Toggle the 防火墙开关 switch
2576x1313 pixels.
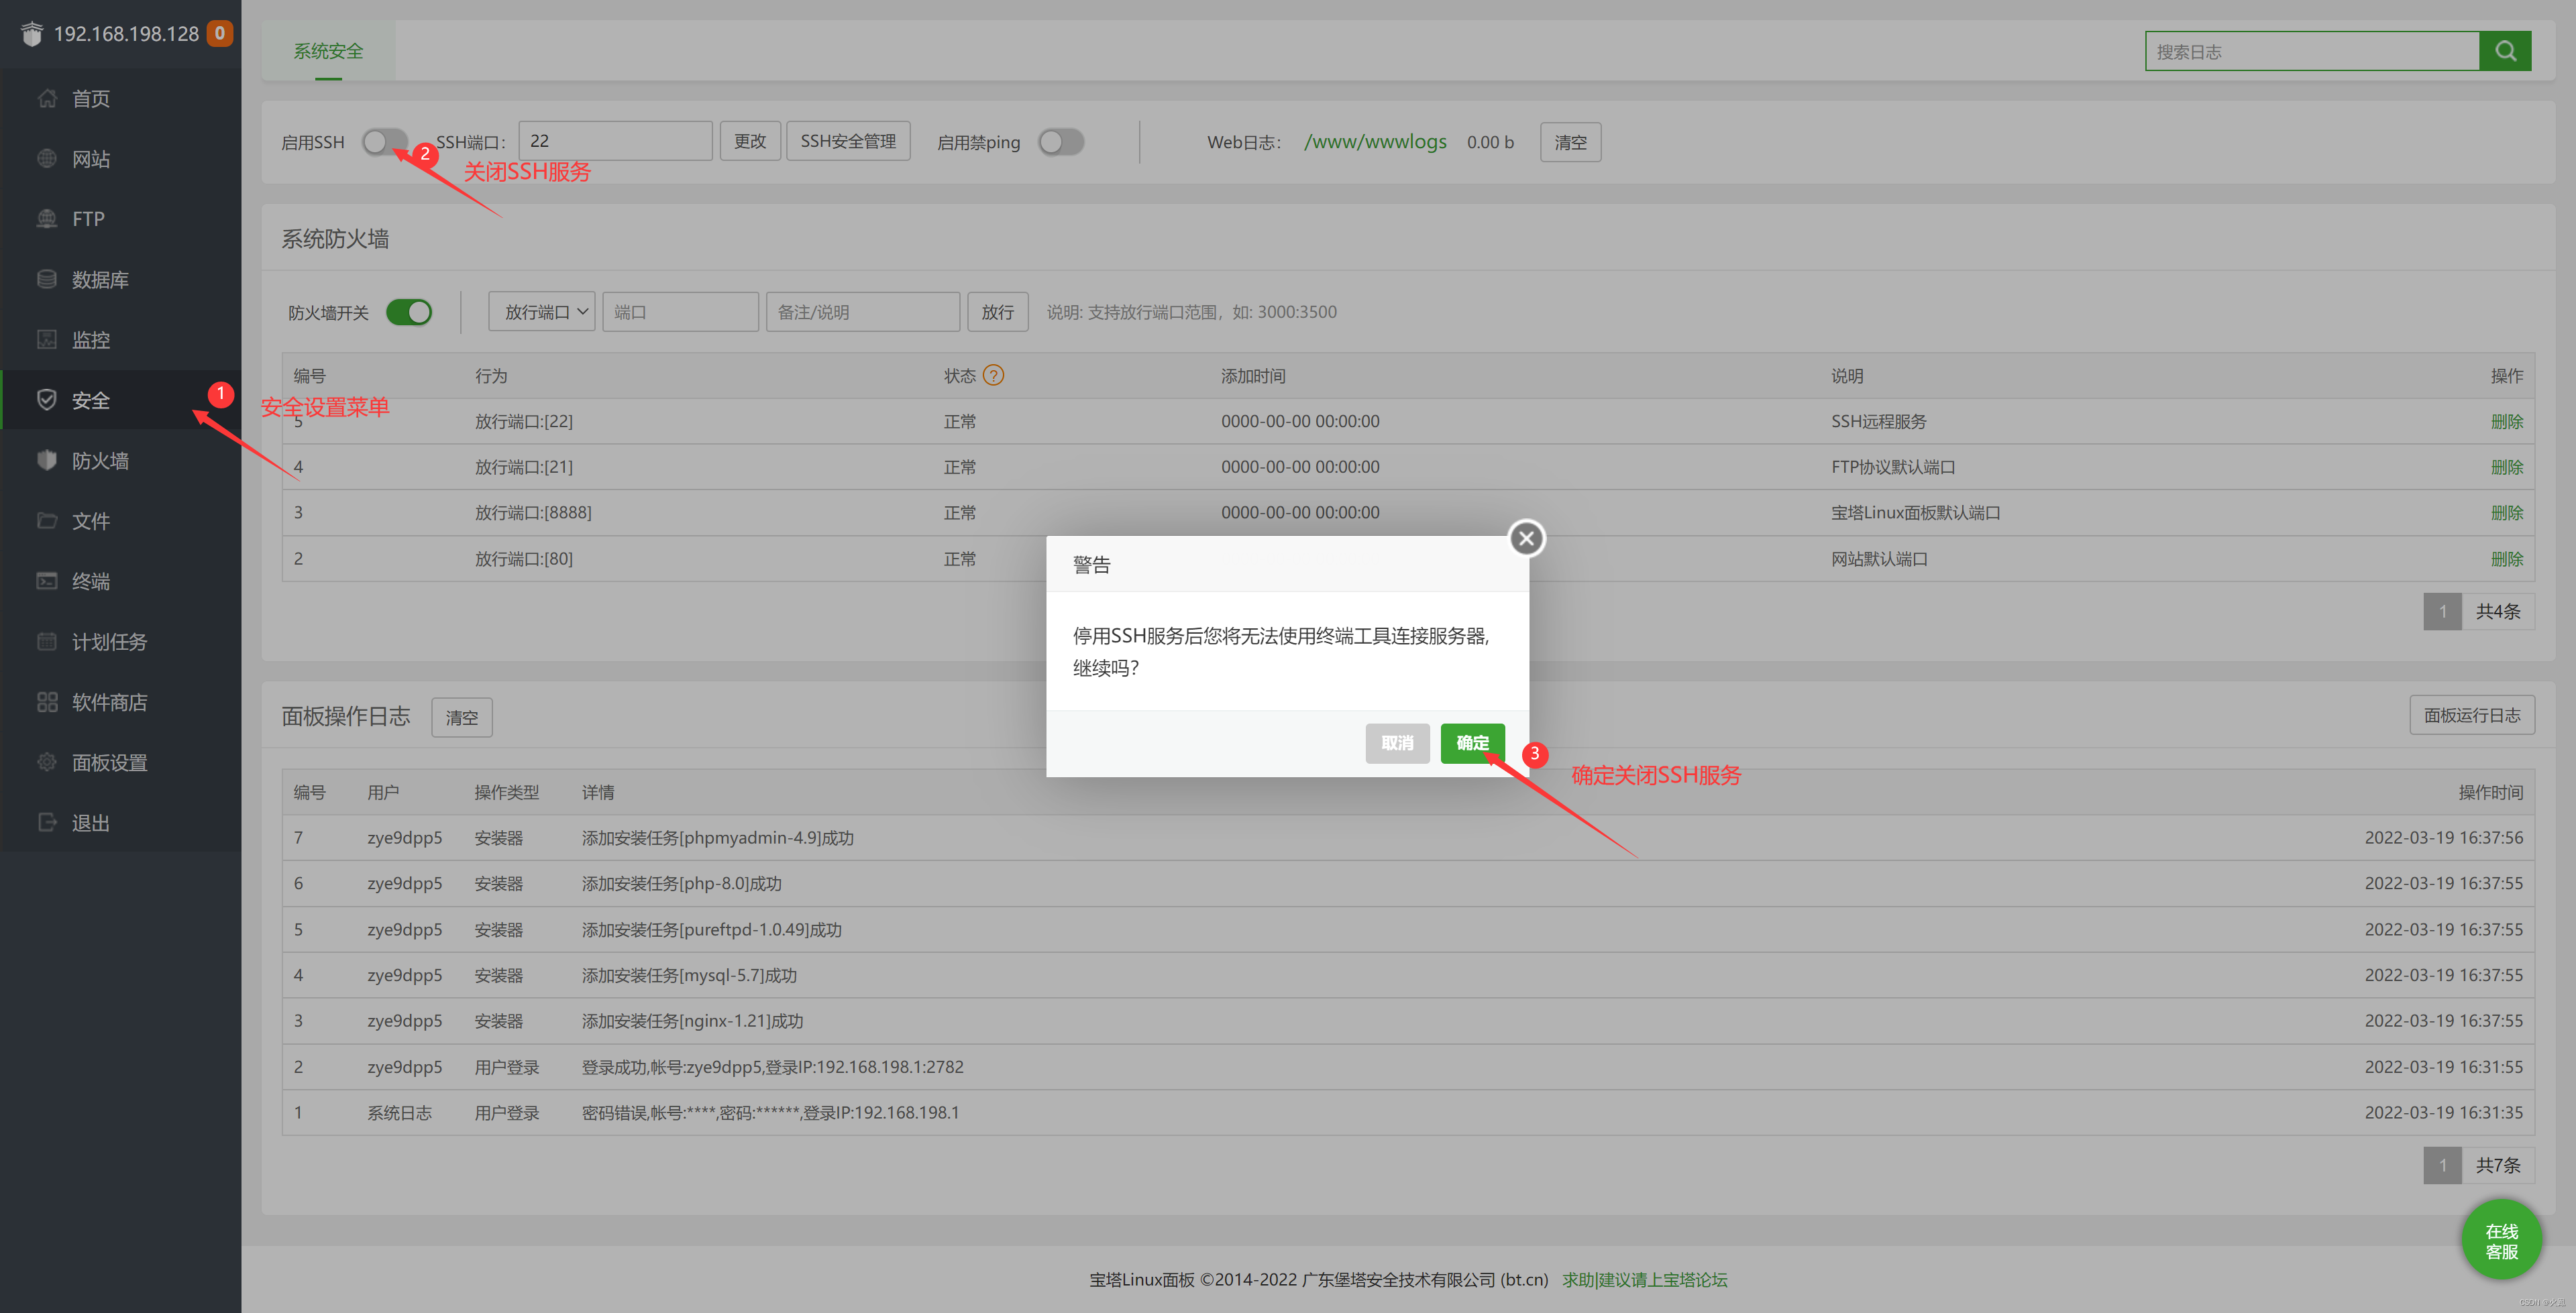409,312
